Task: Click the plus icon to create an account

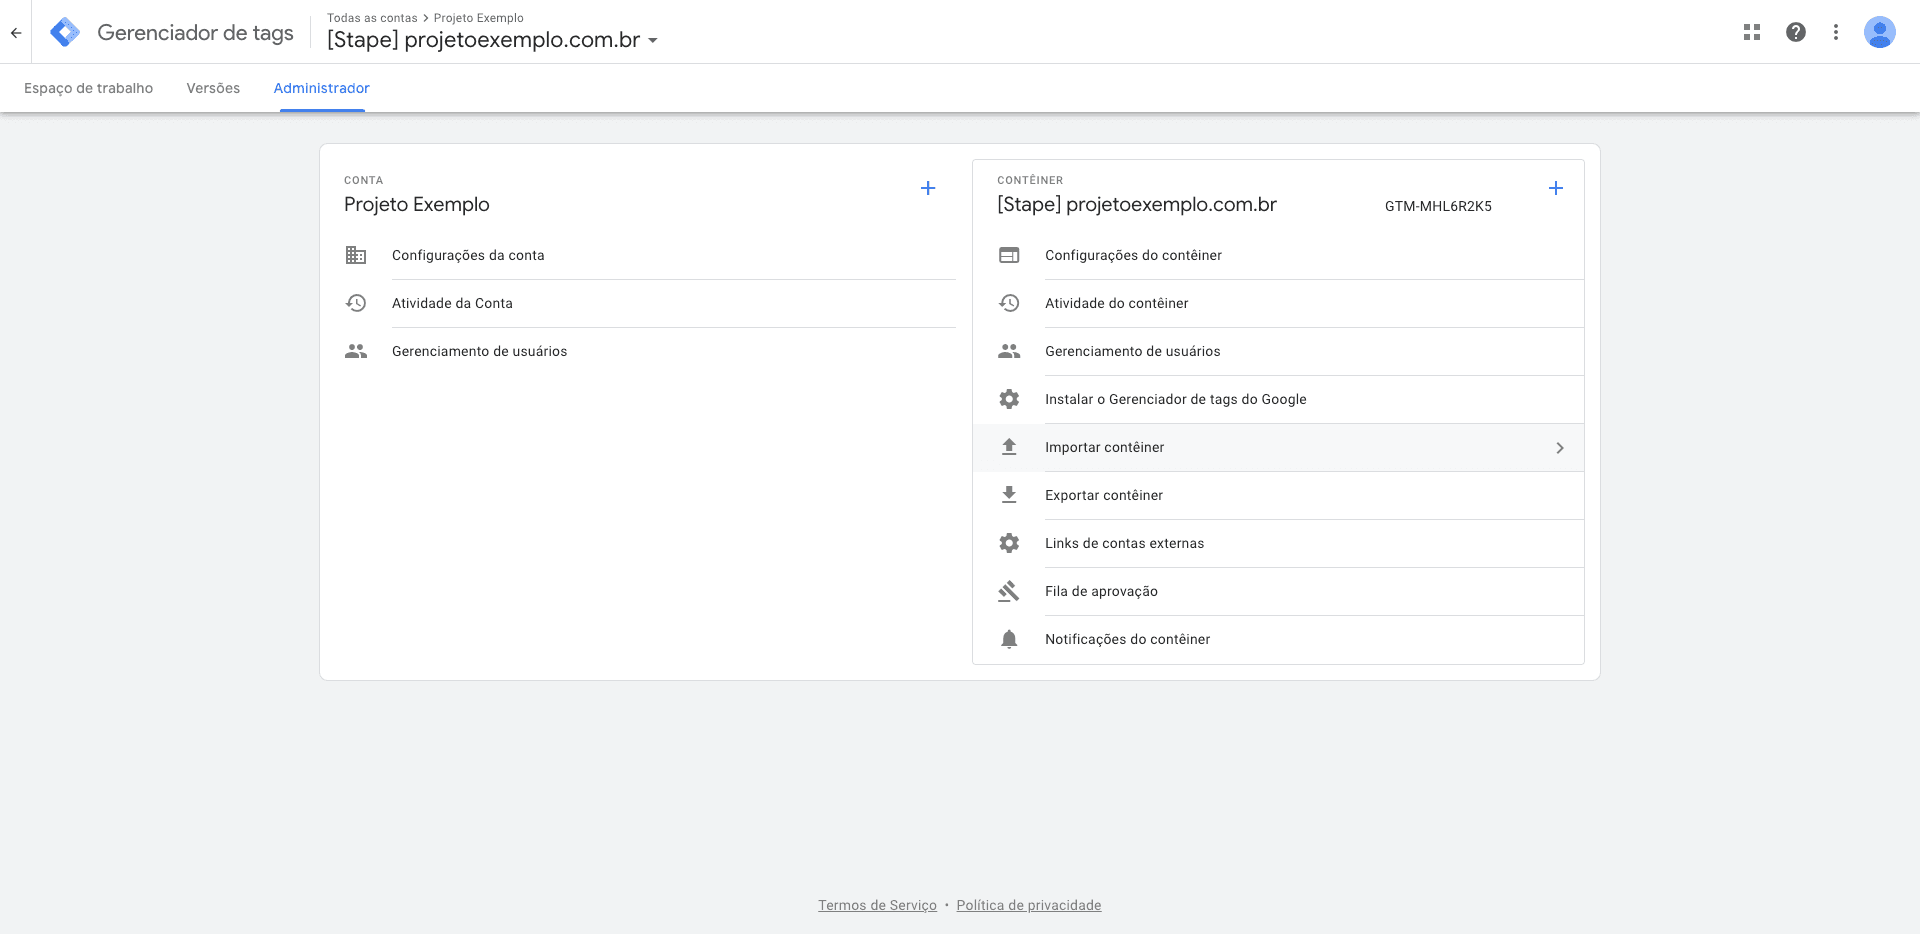Action: click(x=928, y=188)
